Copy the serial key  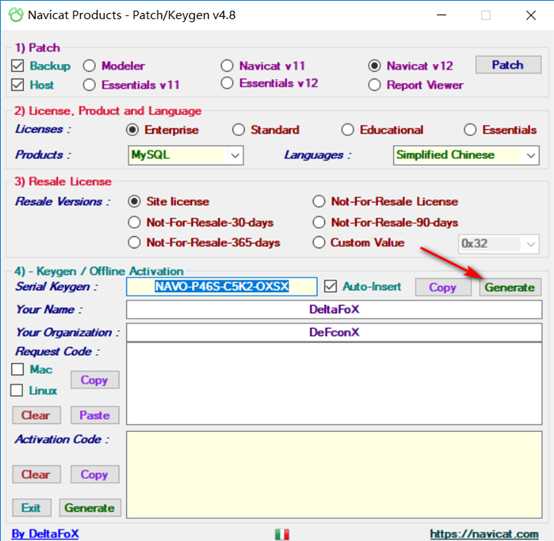pyautogui.click(x=443, y=287)
